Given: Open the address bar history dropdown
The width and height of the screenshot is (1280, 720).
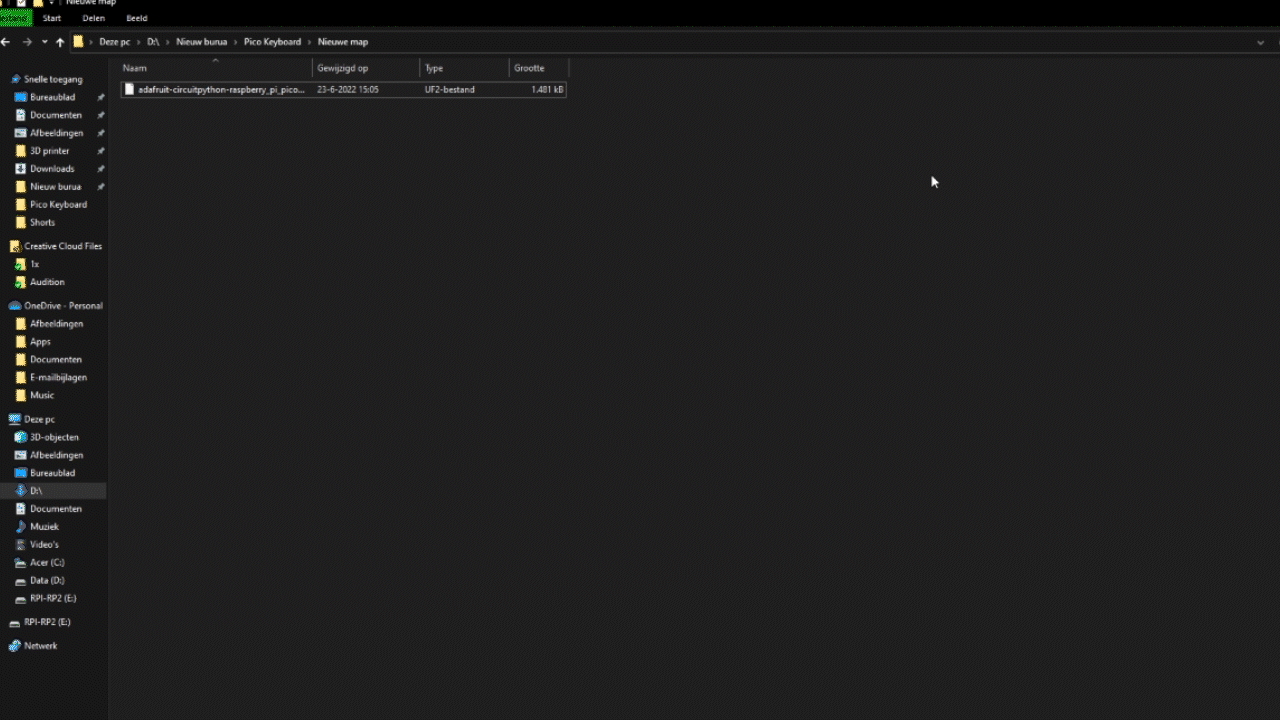Looking at the screenshot, I should 1260,42.
